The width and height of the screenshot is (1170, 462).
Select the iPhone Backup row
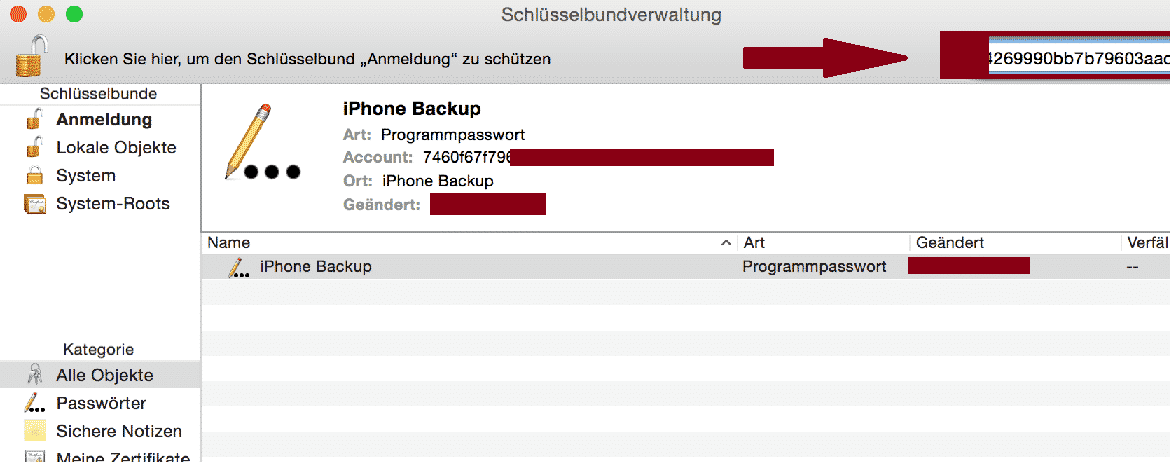685,266
